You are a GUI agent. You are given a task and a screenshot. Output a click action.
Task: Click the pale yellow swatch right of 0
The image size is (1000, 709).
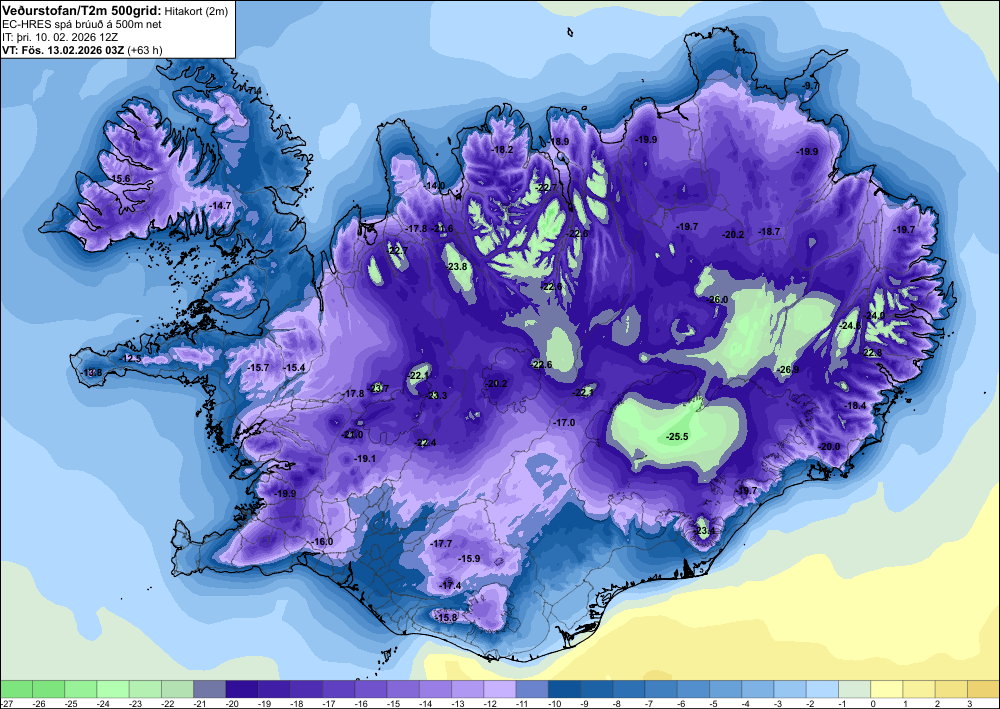tap(887, 689)
